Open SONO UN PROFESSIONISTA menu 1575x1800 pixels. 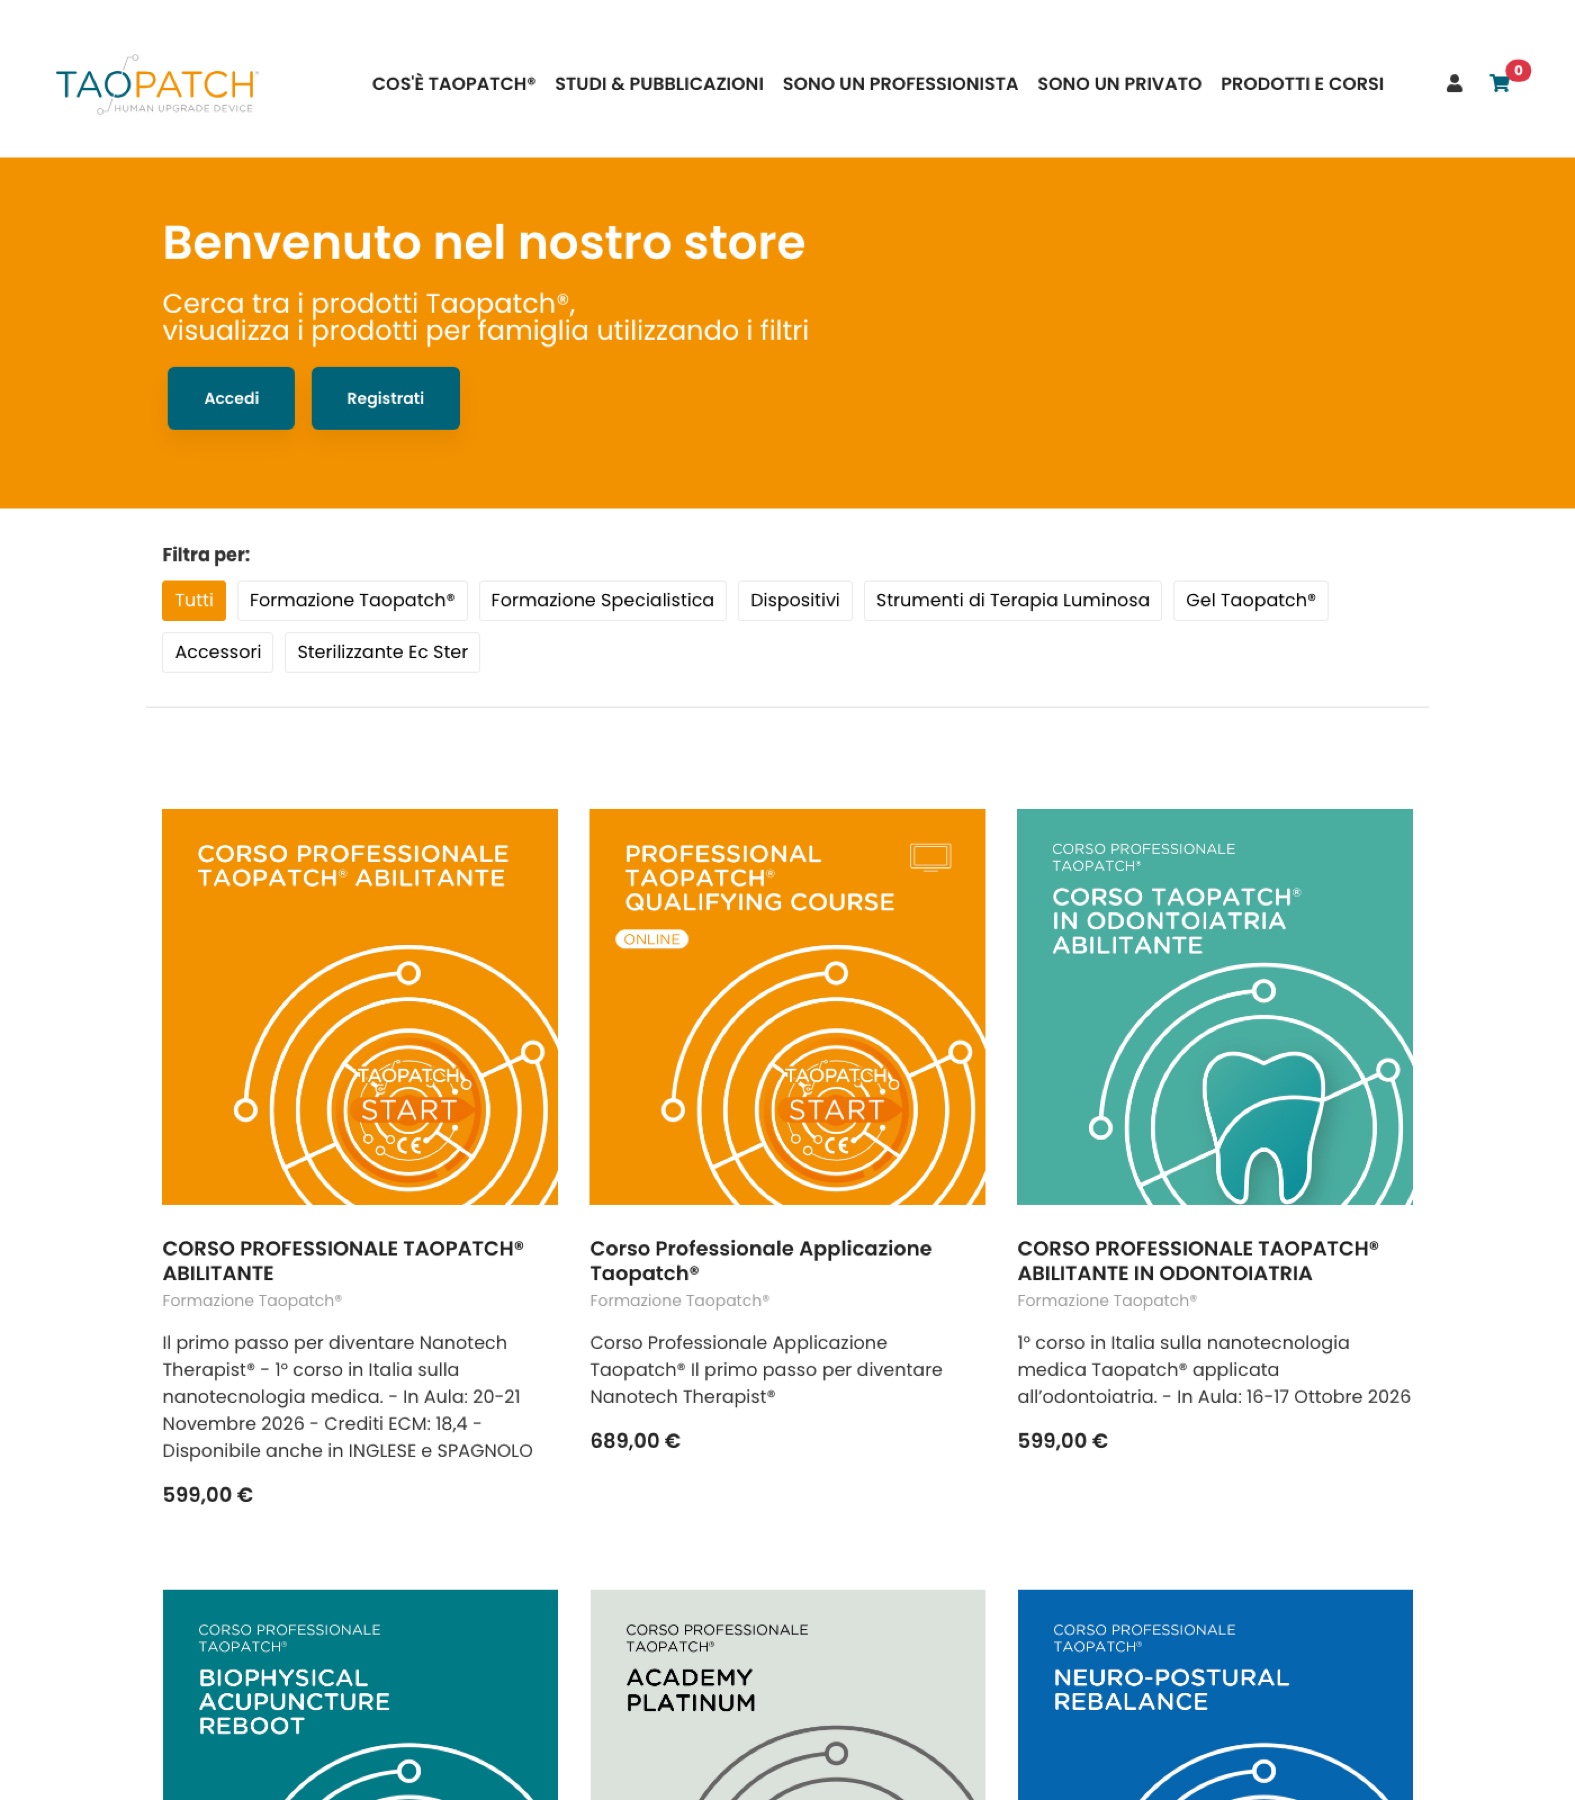pos(900,84)
